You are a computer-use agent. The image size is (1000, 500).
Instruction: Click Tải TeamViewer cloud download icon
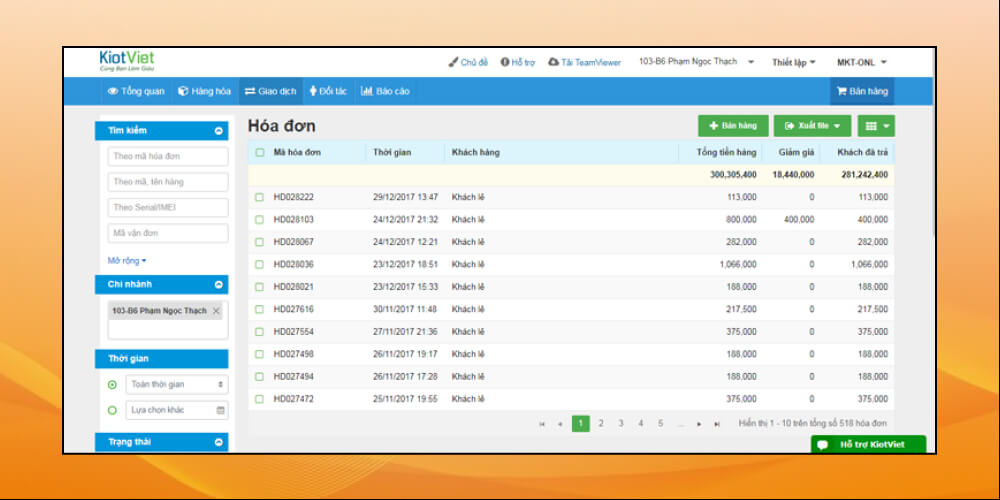[x=554, y=62]
